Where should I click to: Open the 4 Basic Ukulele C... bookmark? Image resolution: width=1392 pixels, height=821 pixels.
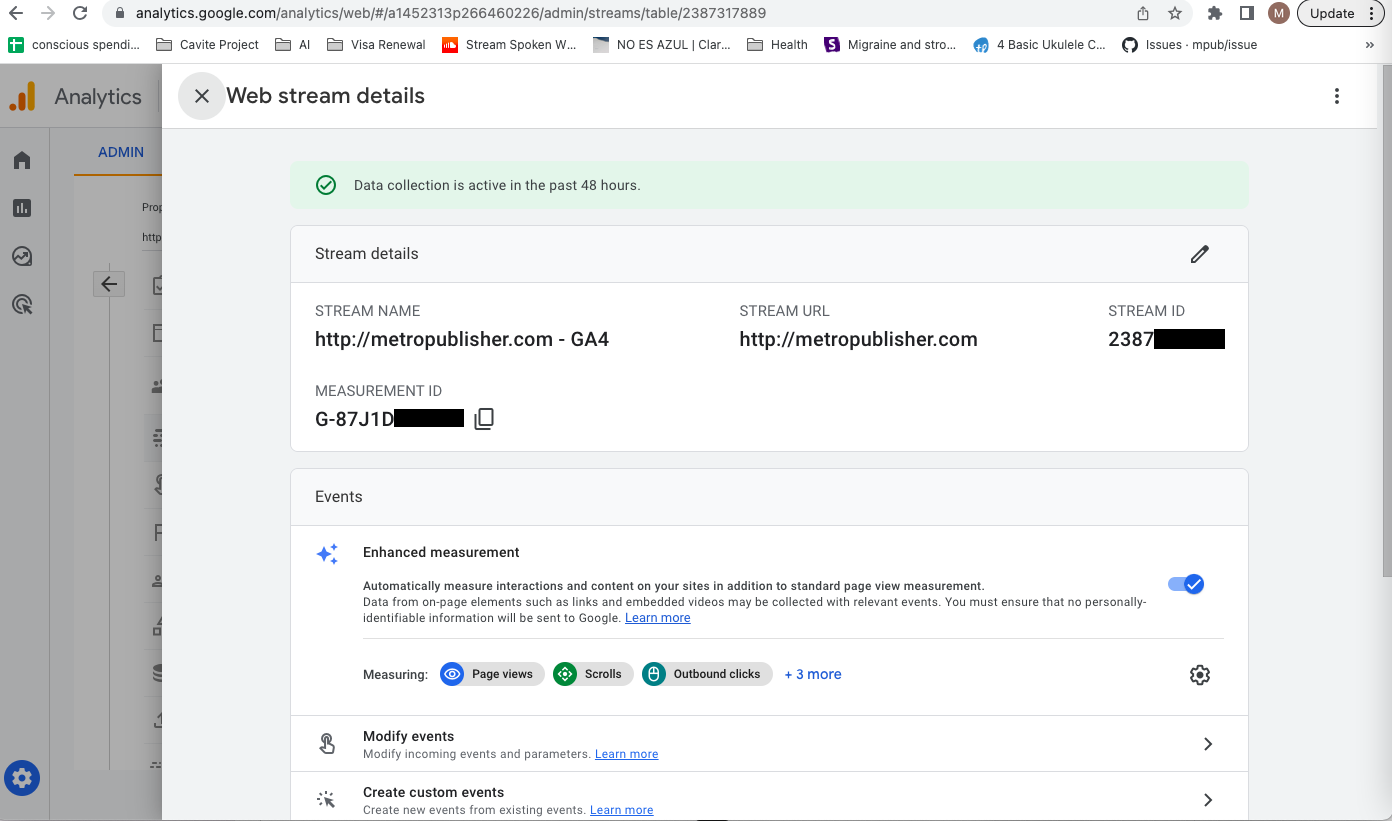tap(1040, 45)
